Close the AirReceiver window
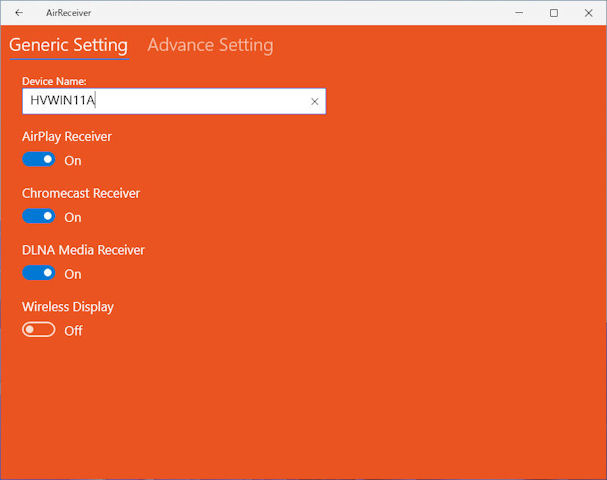607x480 pixels. (x=588, y=13)
